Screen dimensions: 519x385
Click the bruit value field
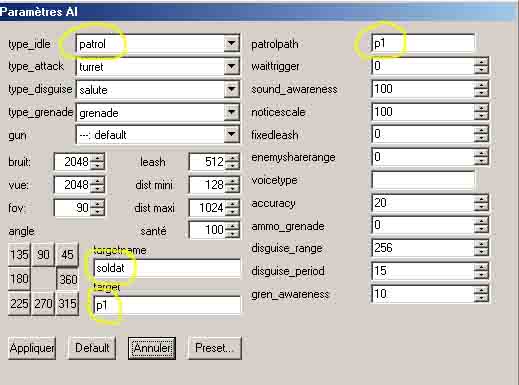click(72, 162)
